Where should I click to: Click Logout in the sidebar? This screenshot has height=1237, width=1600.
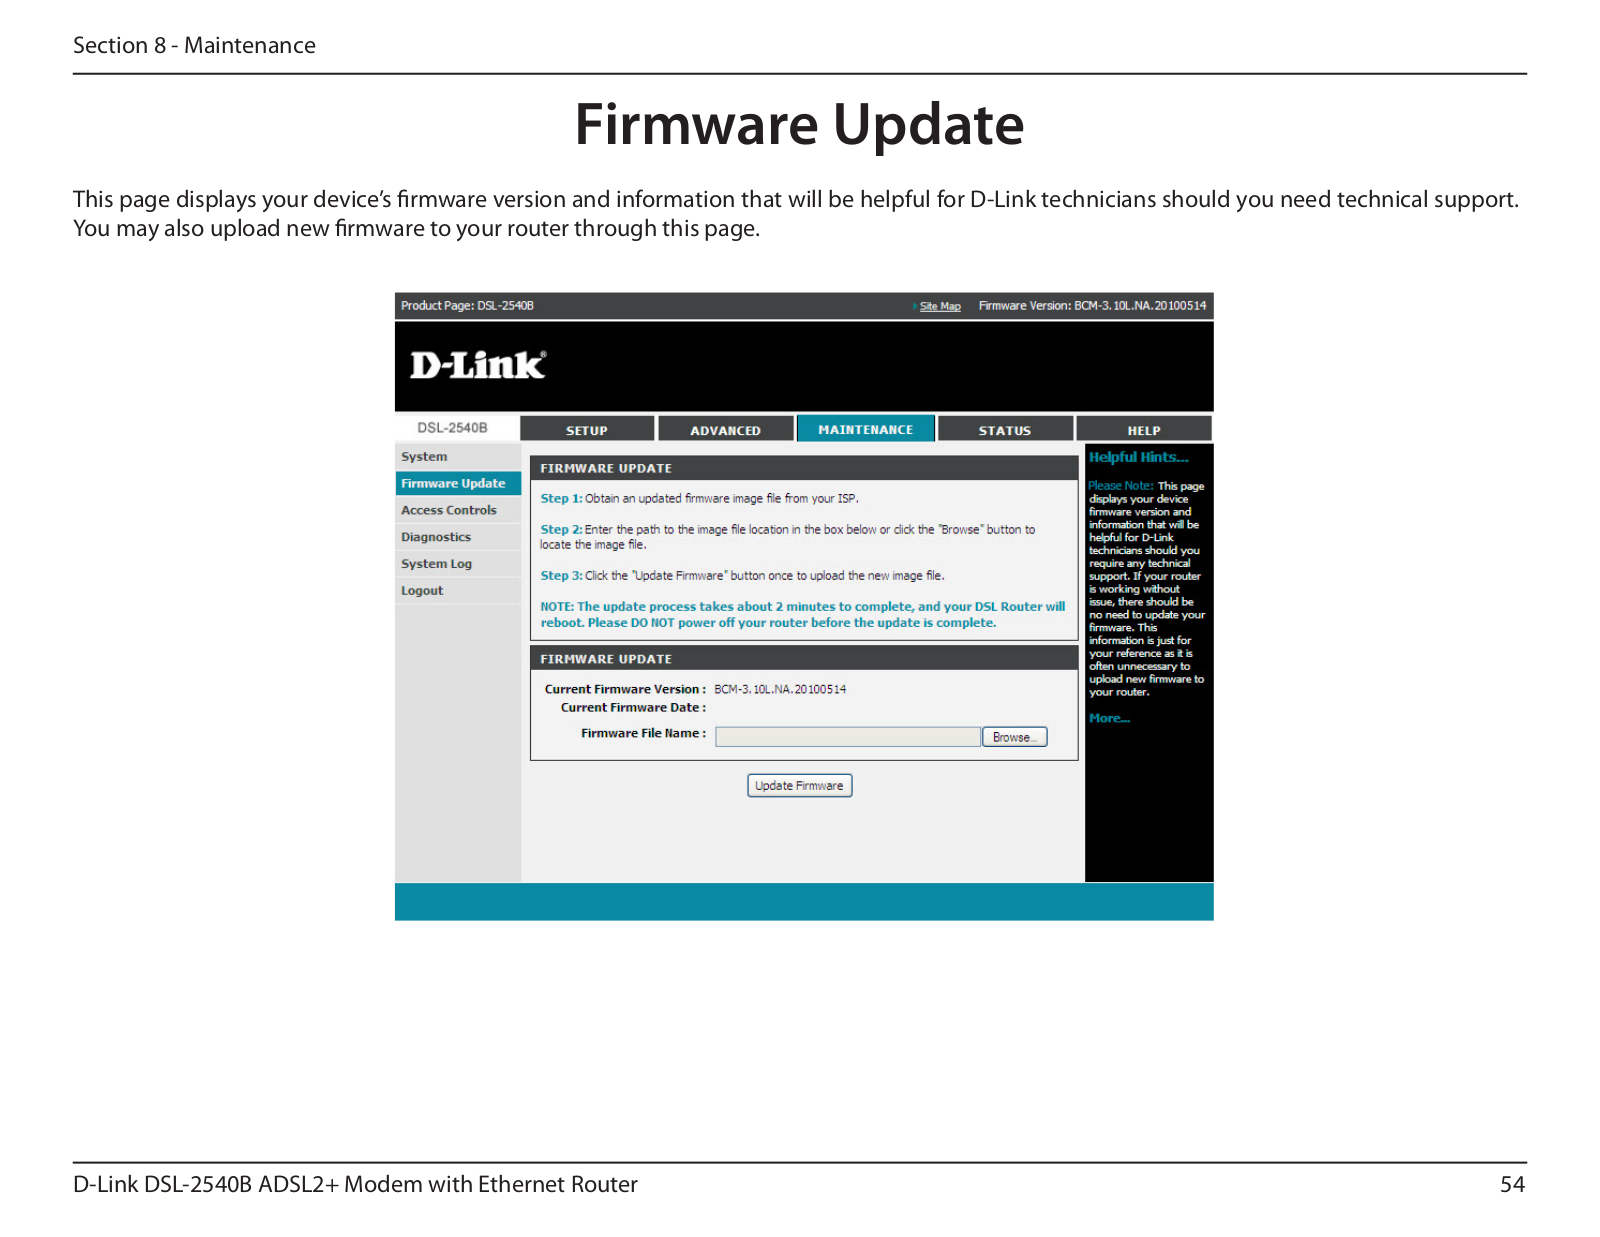point(458,591)
